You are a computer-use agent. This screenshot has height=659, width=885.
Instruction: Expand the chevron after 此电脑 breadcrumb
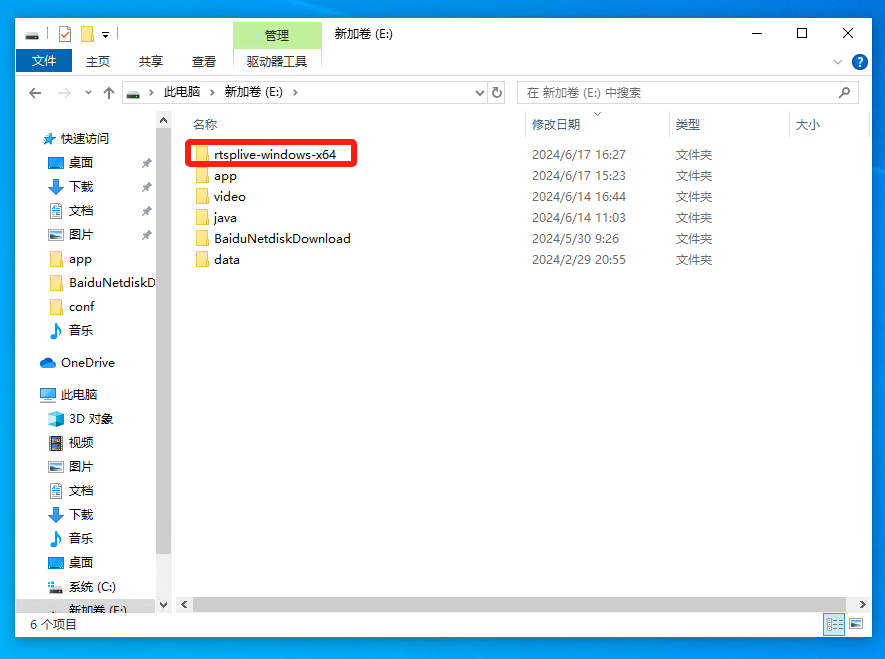[212, 93]
